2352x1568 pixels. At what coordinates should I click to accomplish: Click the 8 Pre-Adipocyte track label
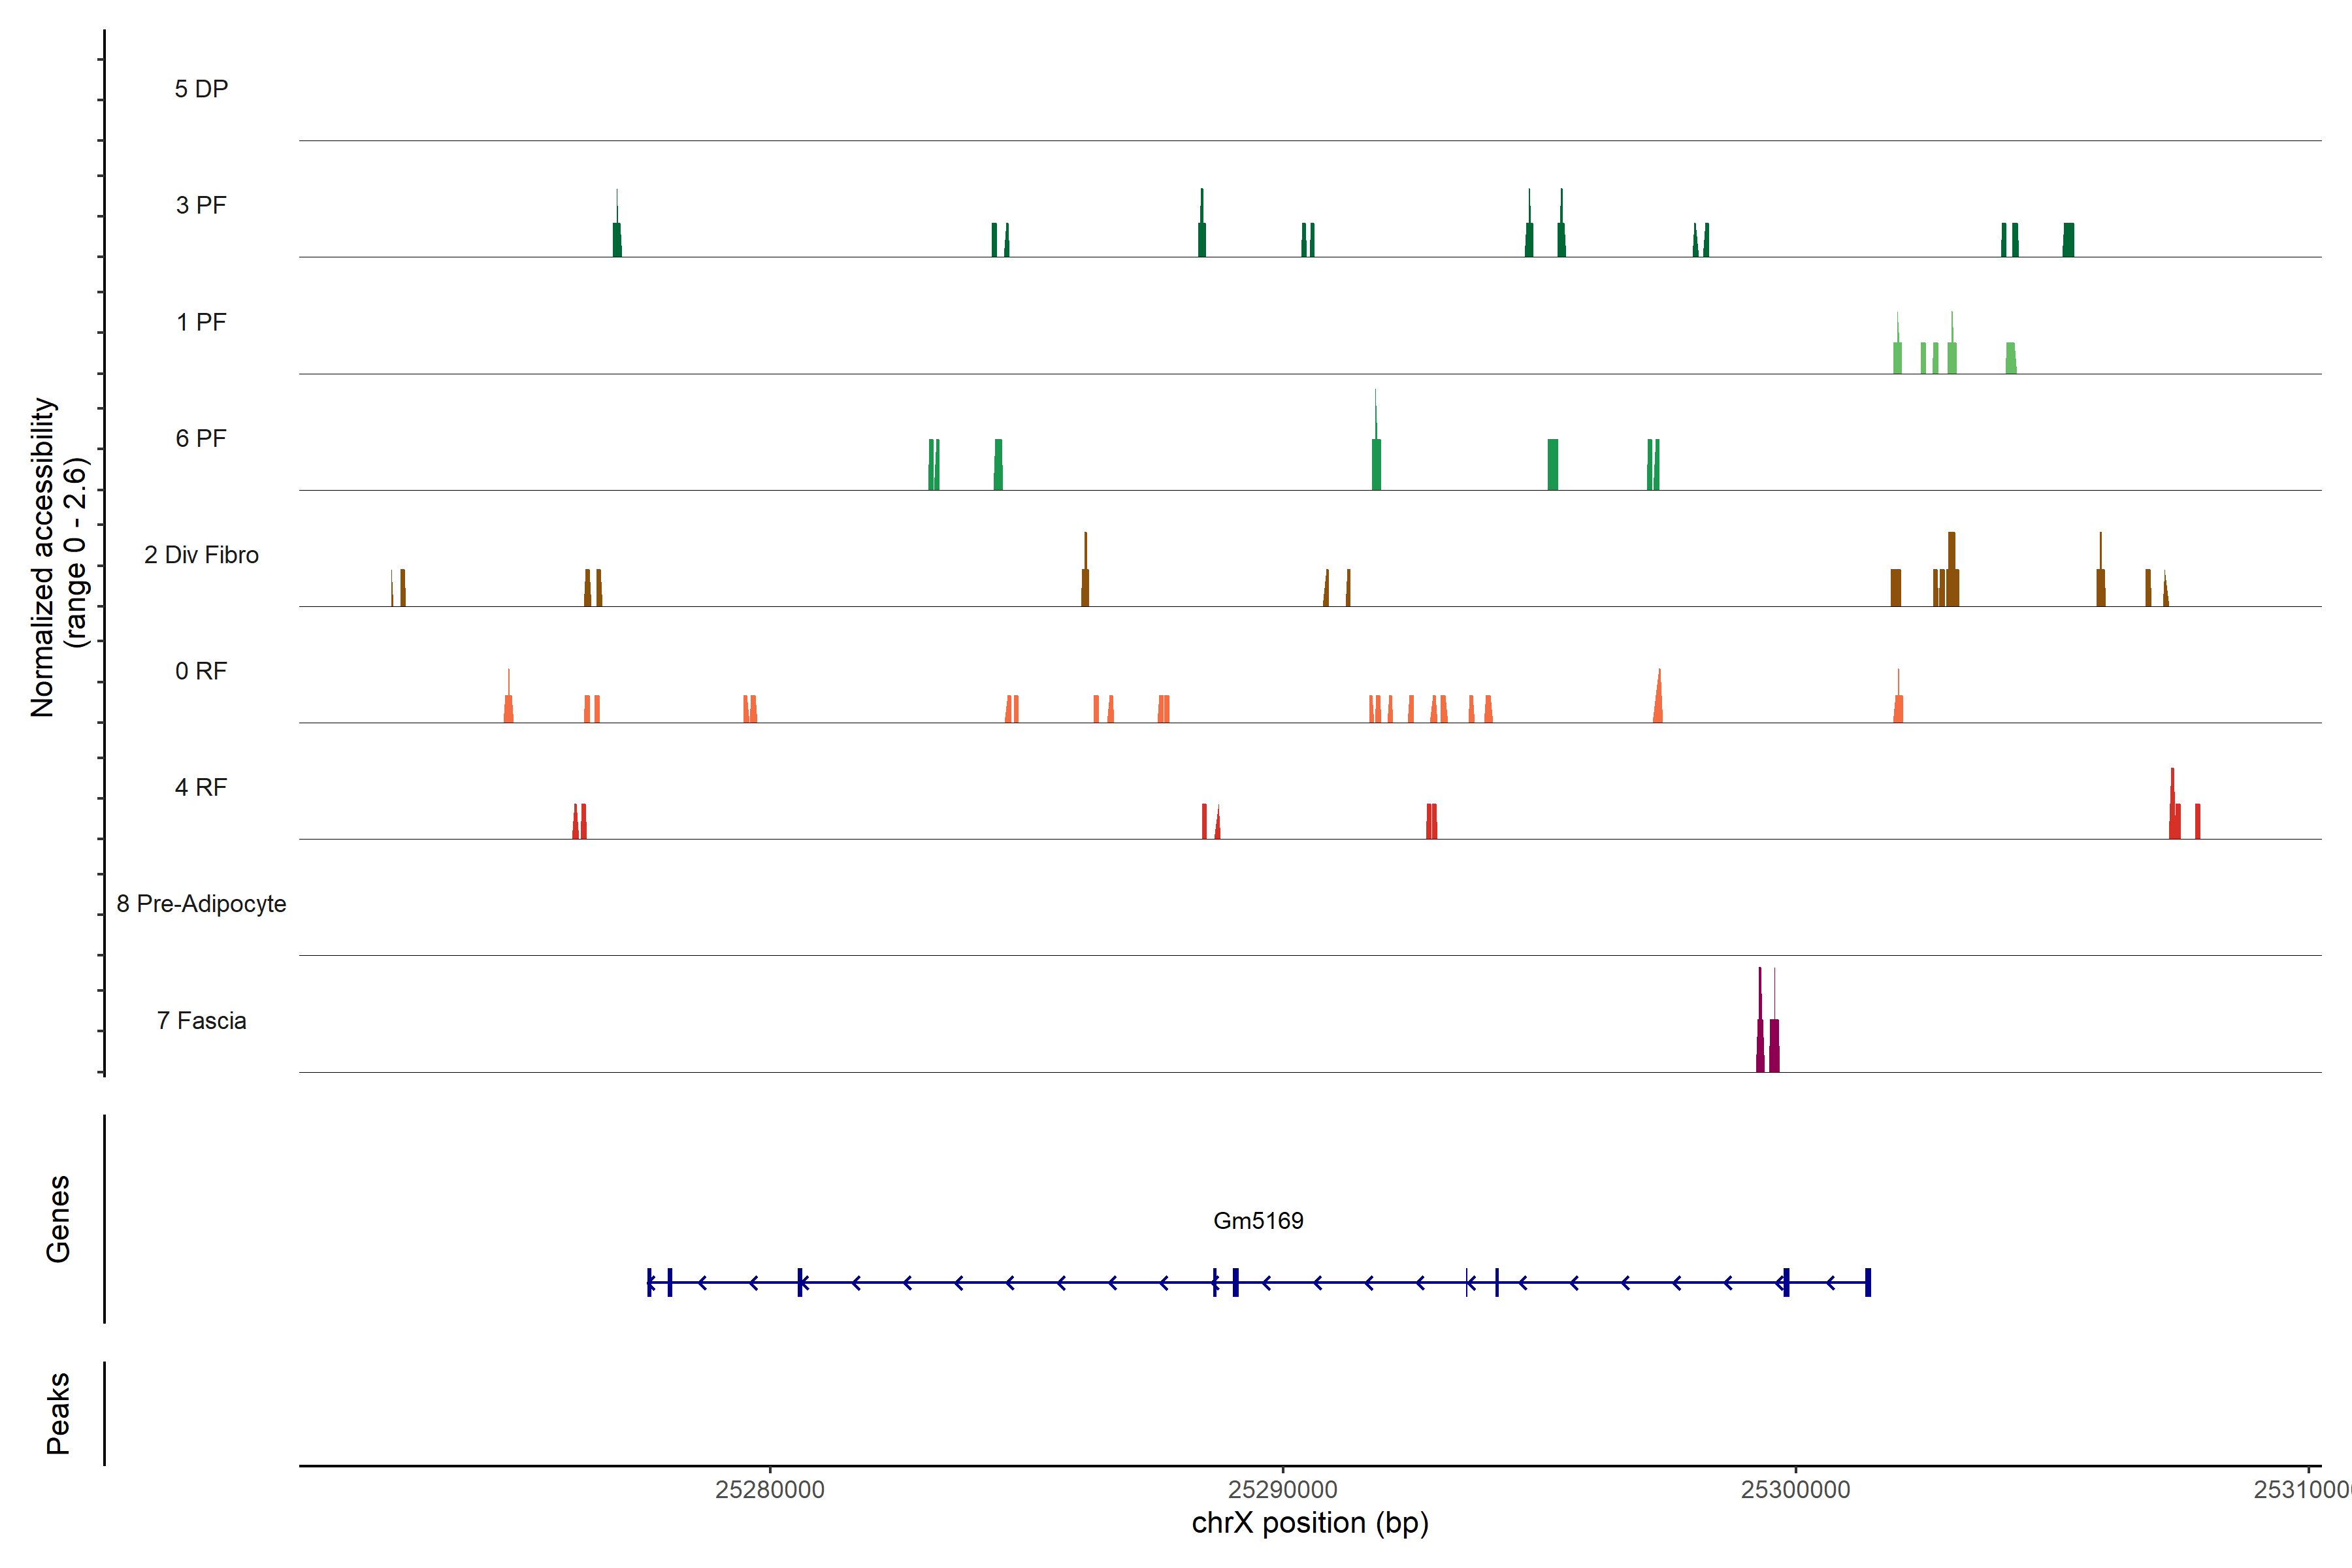coord(201,904)
